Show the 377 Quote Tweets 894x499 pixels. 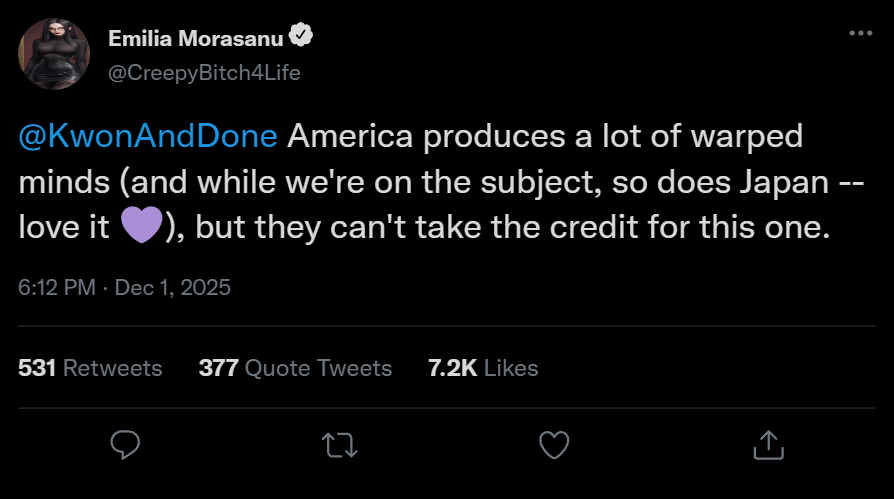(x=295, y=368)
